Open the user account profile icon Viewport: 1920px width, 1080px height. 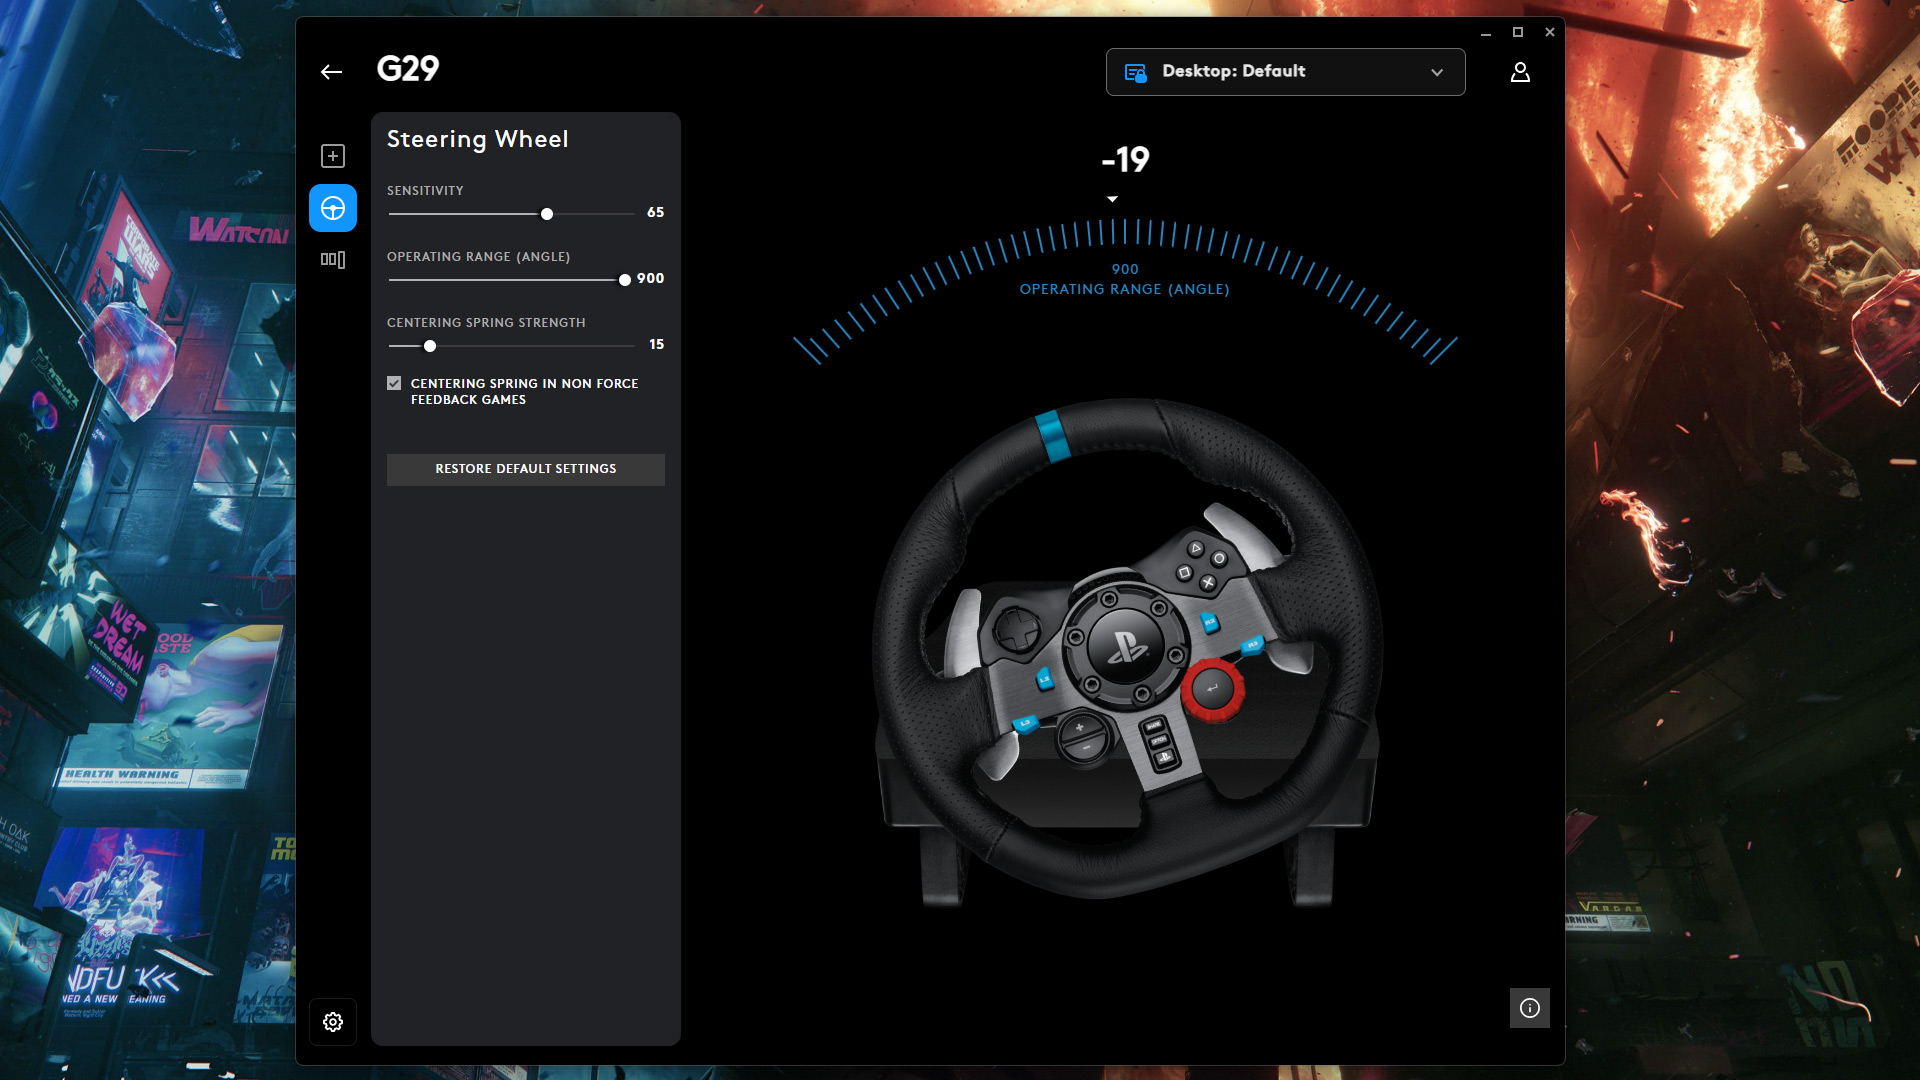click(x=1520, y=72)
